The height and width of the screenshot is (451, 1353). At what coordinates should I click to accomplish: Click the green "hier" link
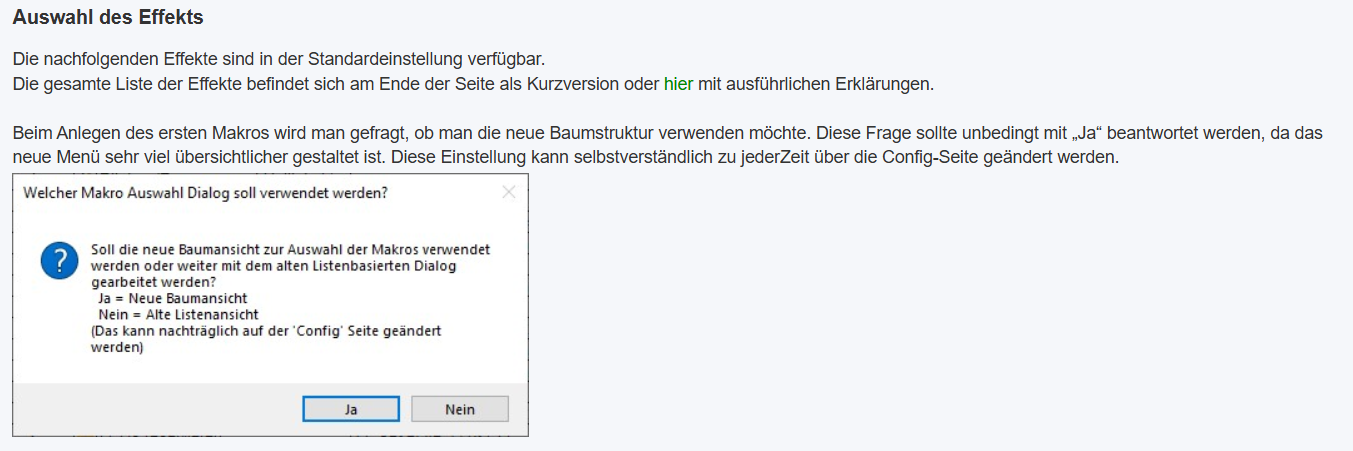tap(678, 84)
